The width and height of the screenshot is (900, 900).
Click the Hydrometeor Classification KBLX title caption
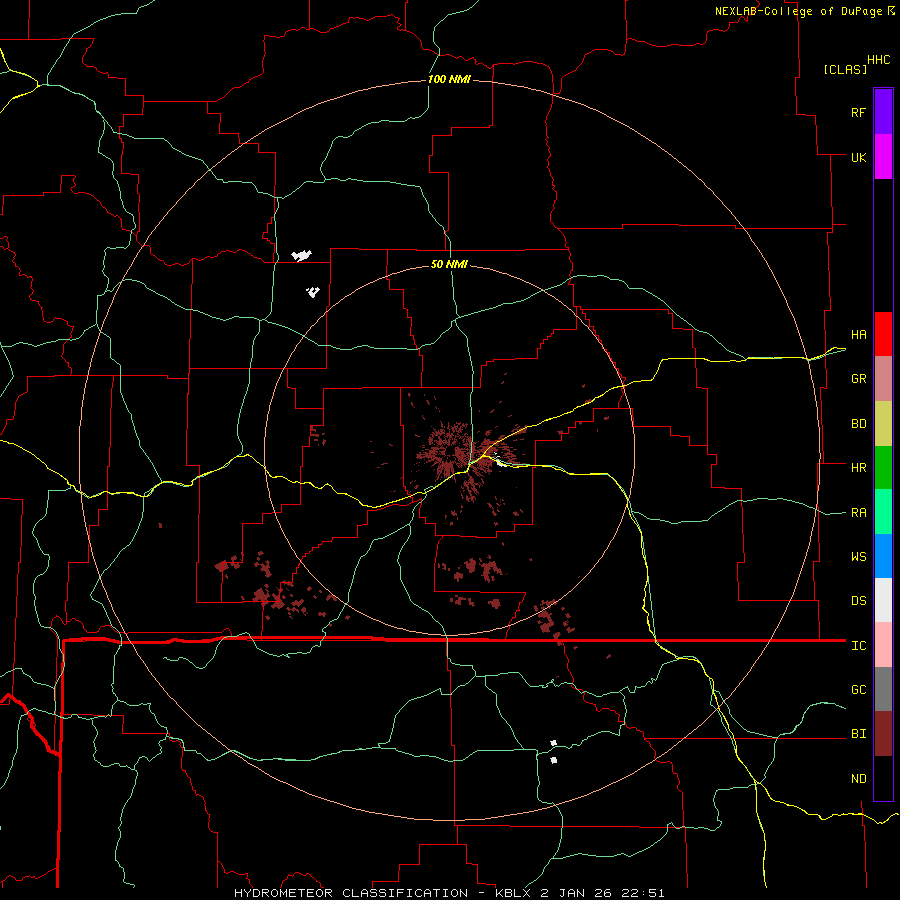[449, 893]
